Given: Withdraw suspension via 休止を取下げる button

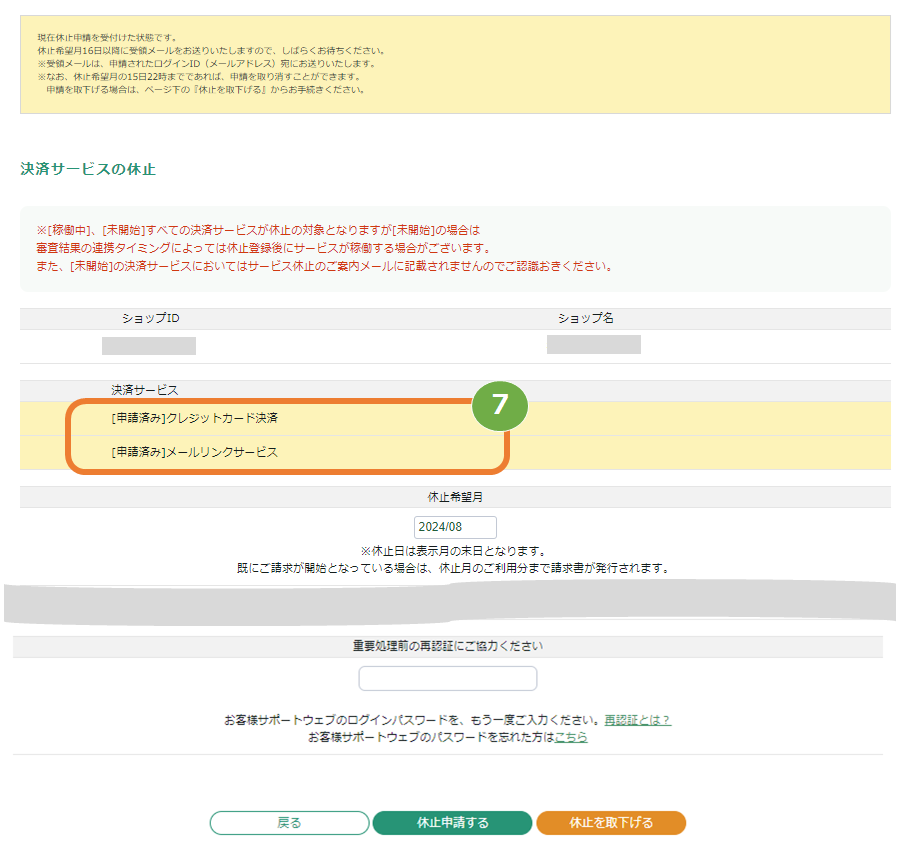Looking at the screenshot, I should click(x=611, y=822).
